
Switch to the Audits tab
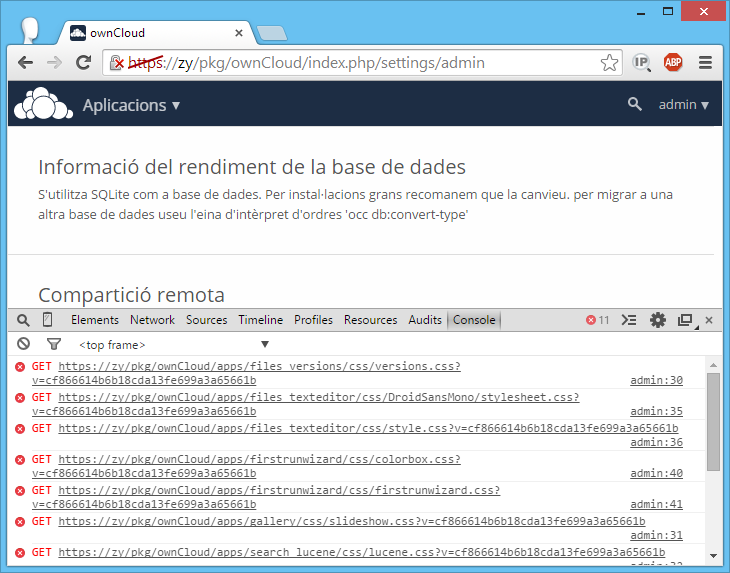tap(425, 320)
